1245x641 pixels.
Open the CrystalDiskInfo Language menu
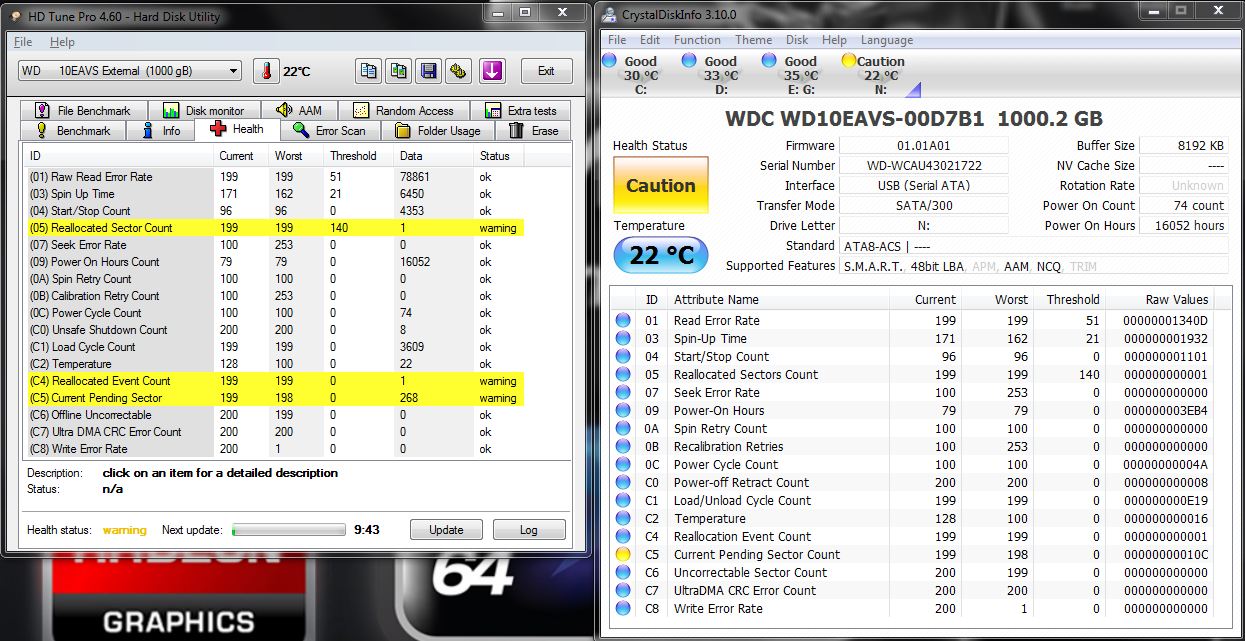(886, 40)
